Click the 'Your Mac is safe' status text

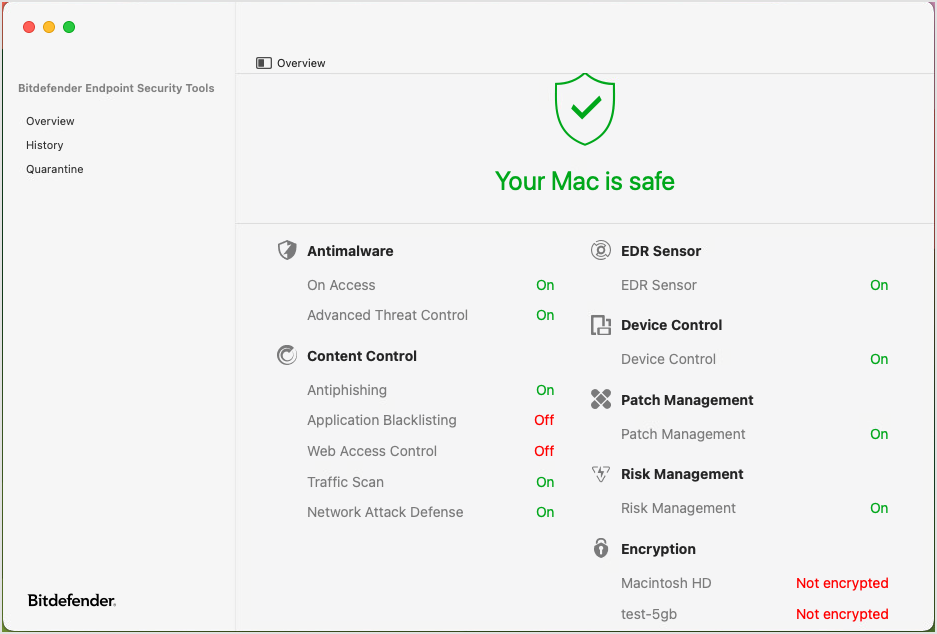pyautogui.click(x=584, y=181)
